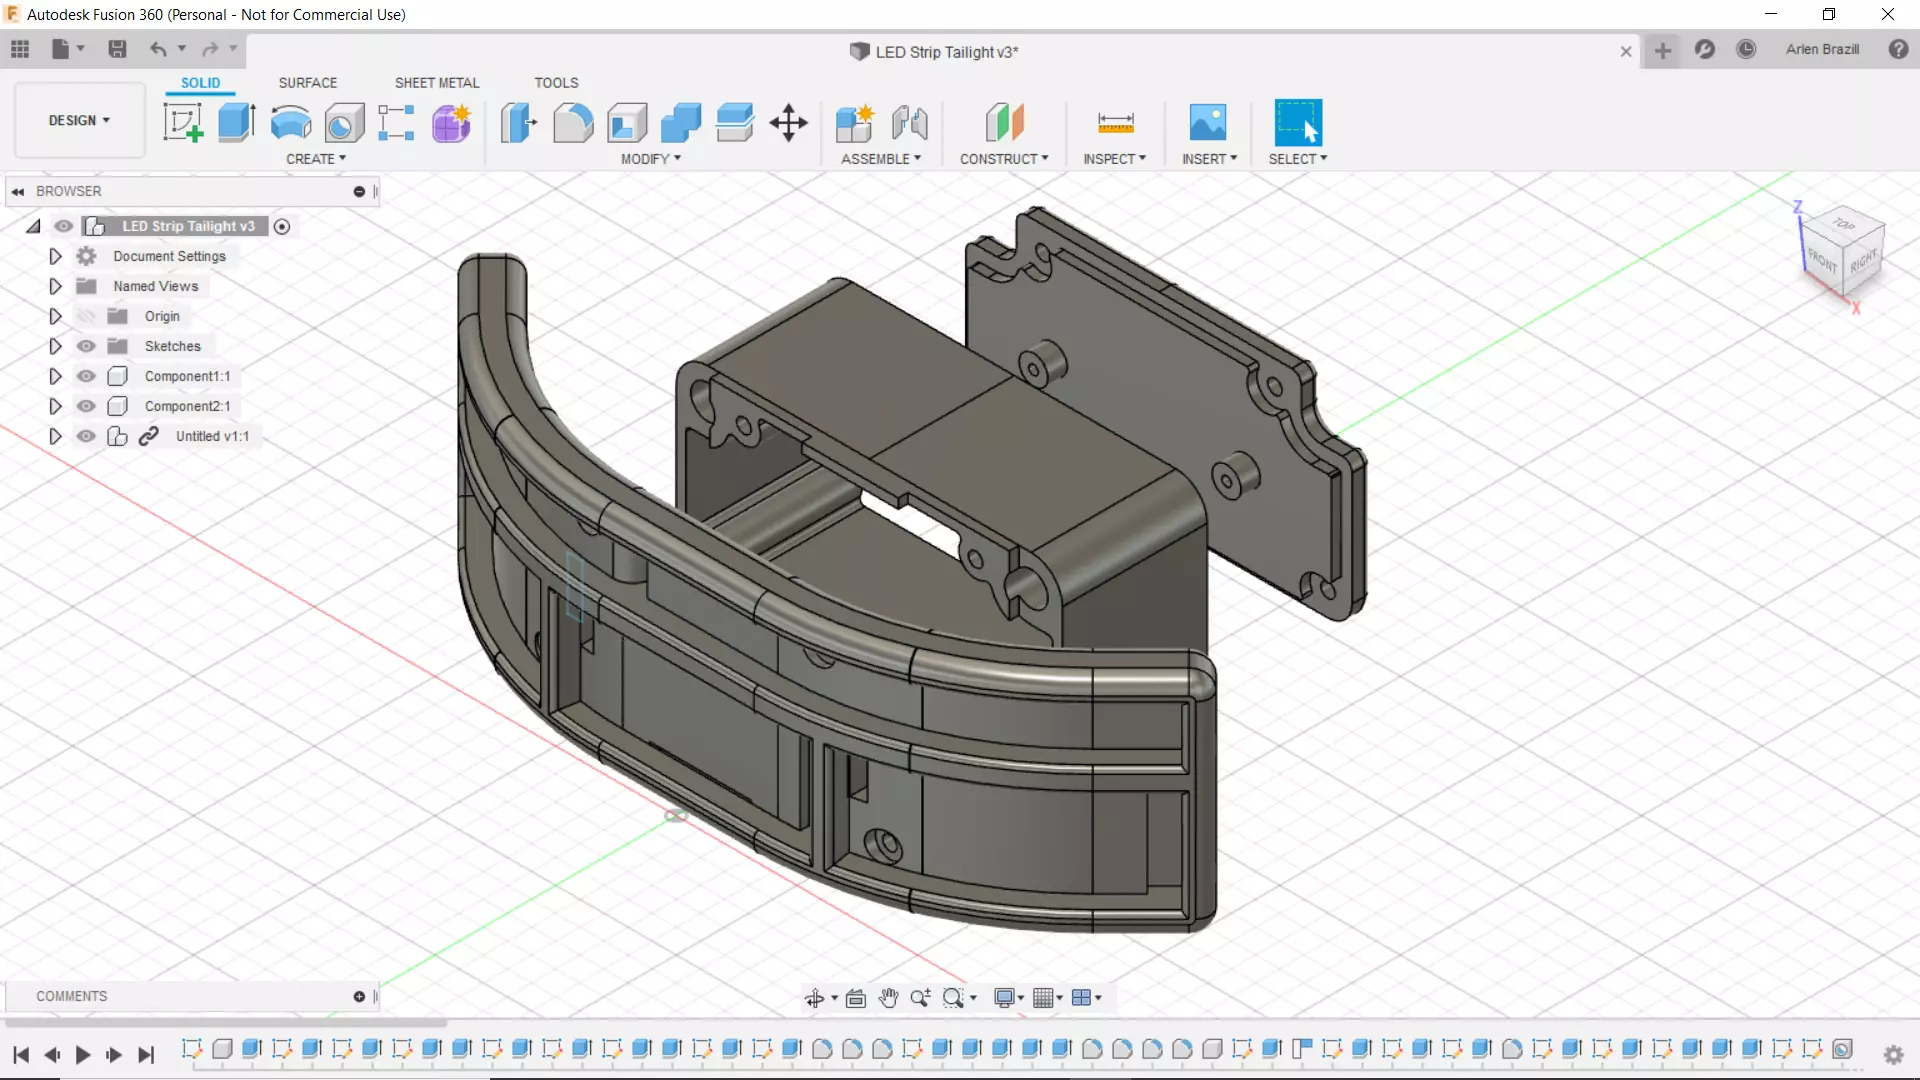Image resolution: width=1920 pixels, height=1080 pixels.
Task: Open the job status clock icon
Action: tap(1746, 49)
